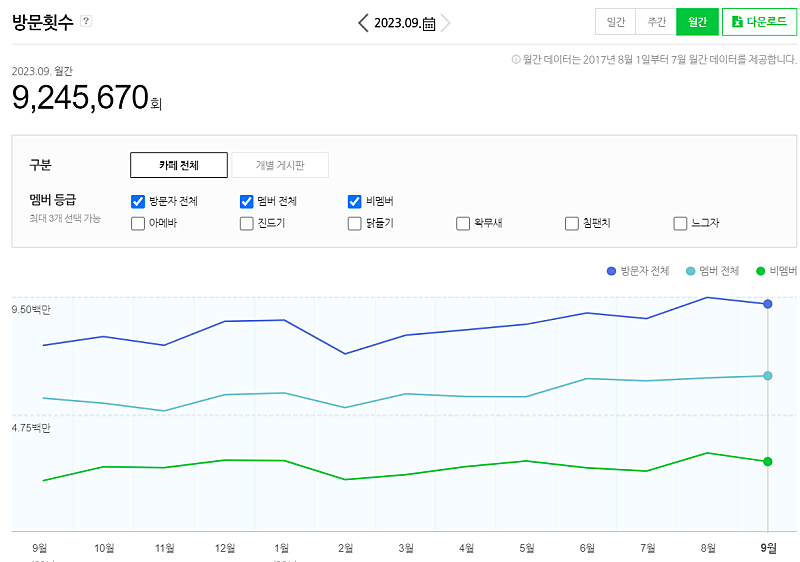The width and height of the screenshot is (800, 562).
Task: Open the calendar date picker icon
Action: [429, 23]
